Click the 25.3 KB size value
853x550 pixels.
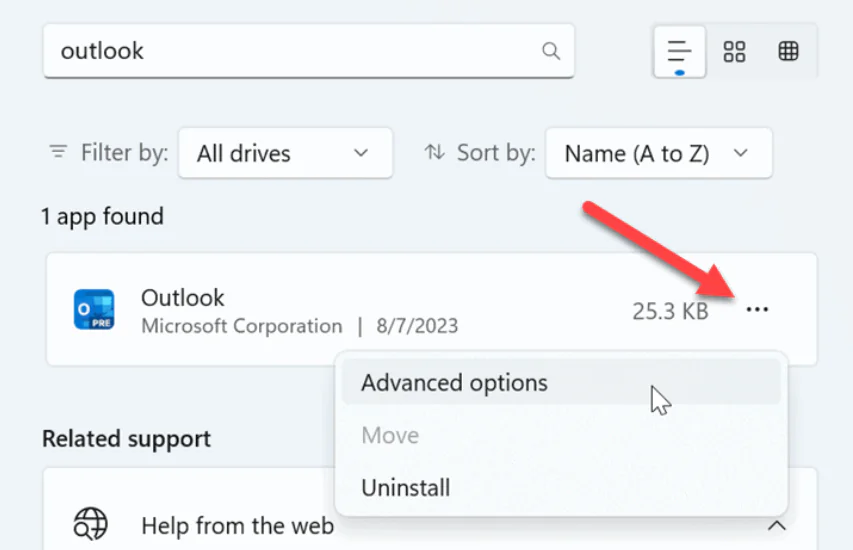(x=670, y=311)
